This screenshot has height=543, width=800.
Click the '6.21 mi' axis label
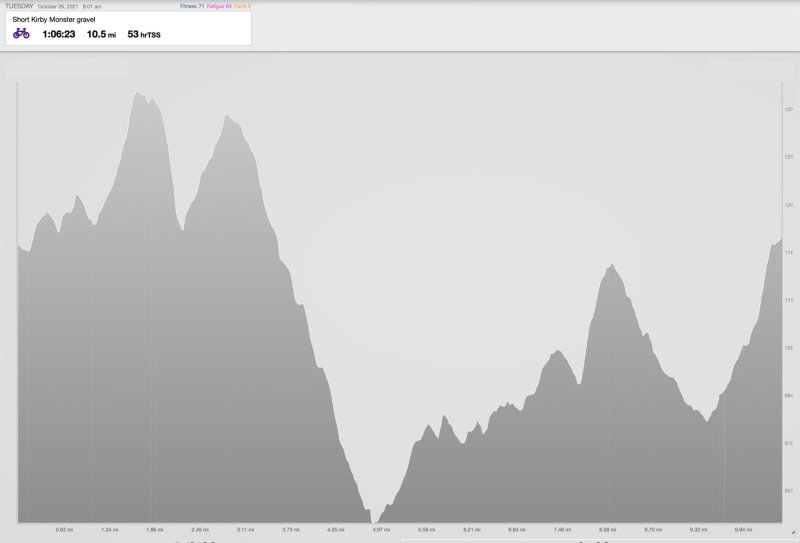(x=472, y=530)
